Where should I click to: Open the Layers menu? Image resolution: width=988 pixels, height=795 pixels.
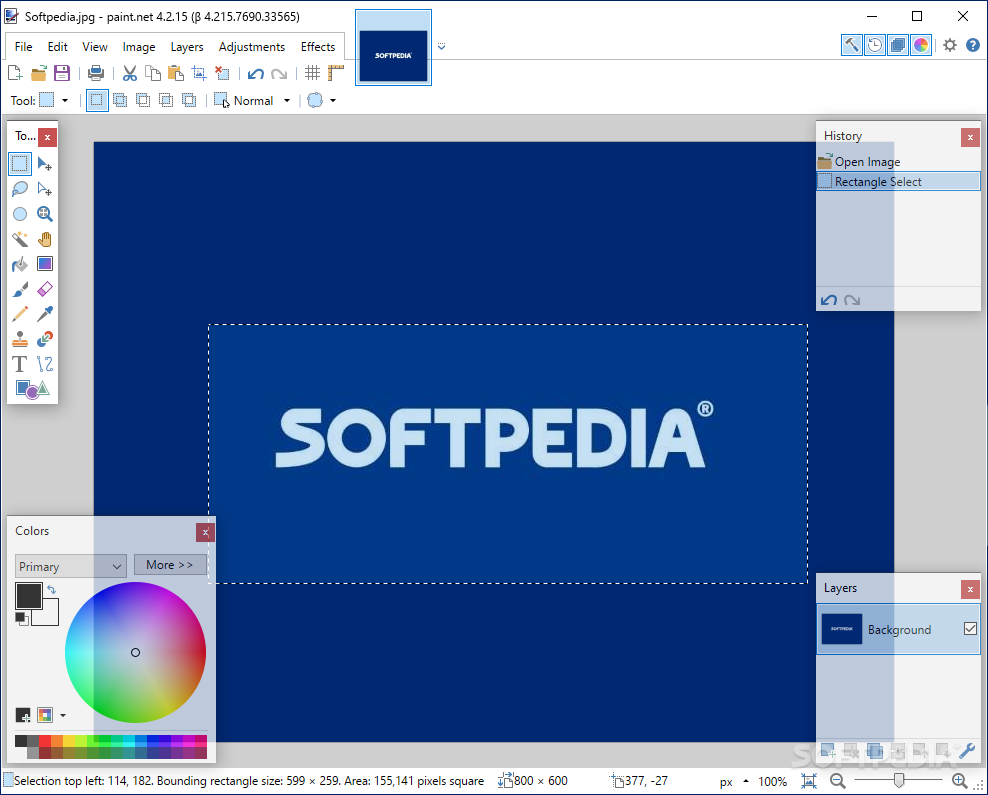click(x=187, y=47)
